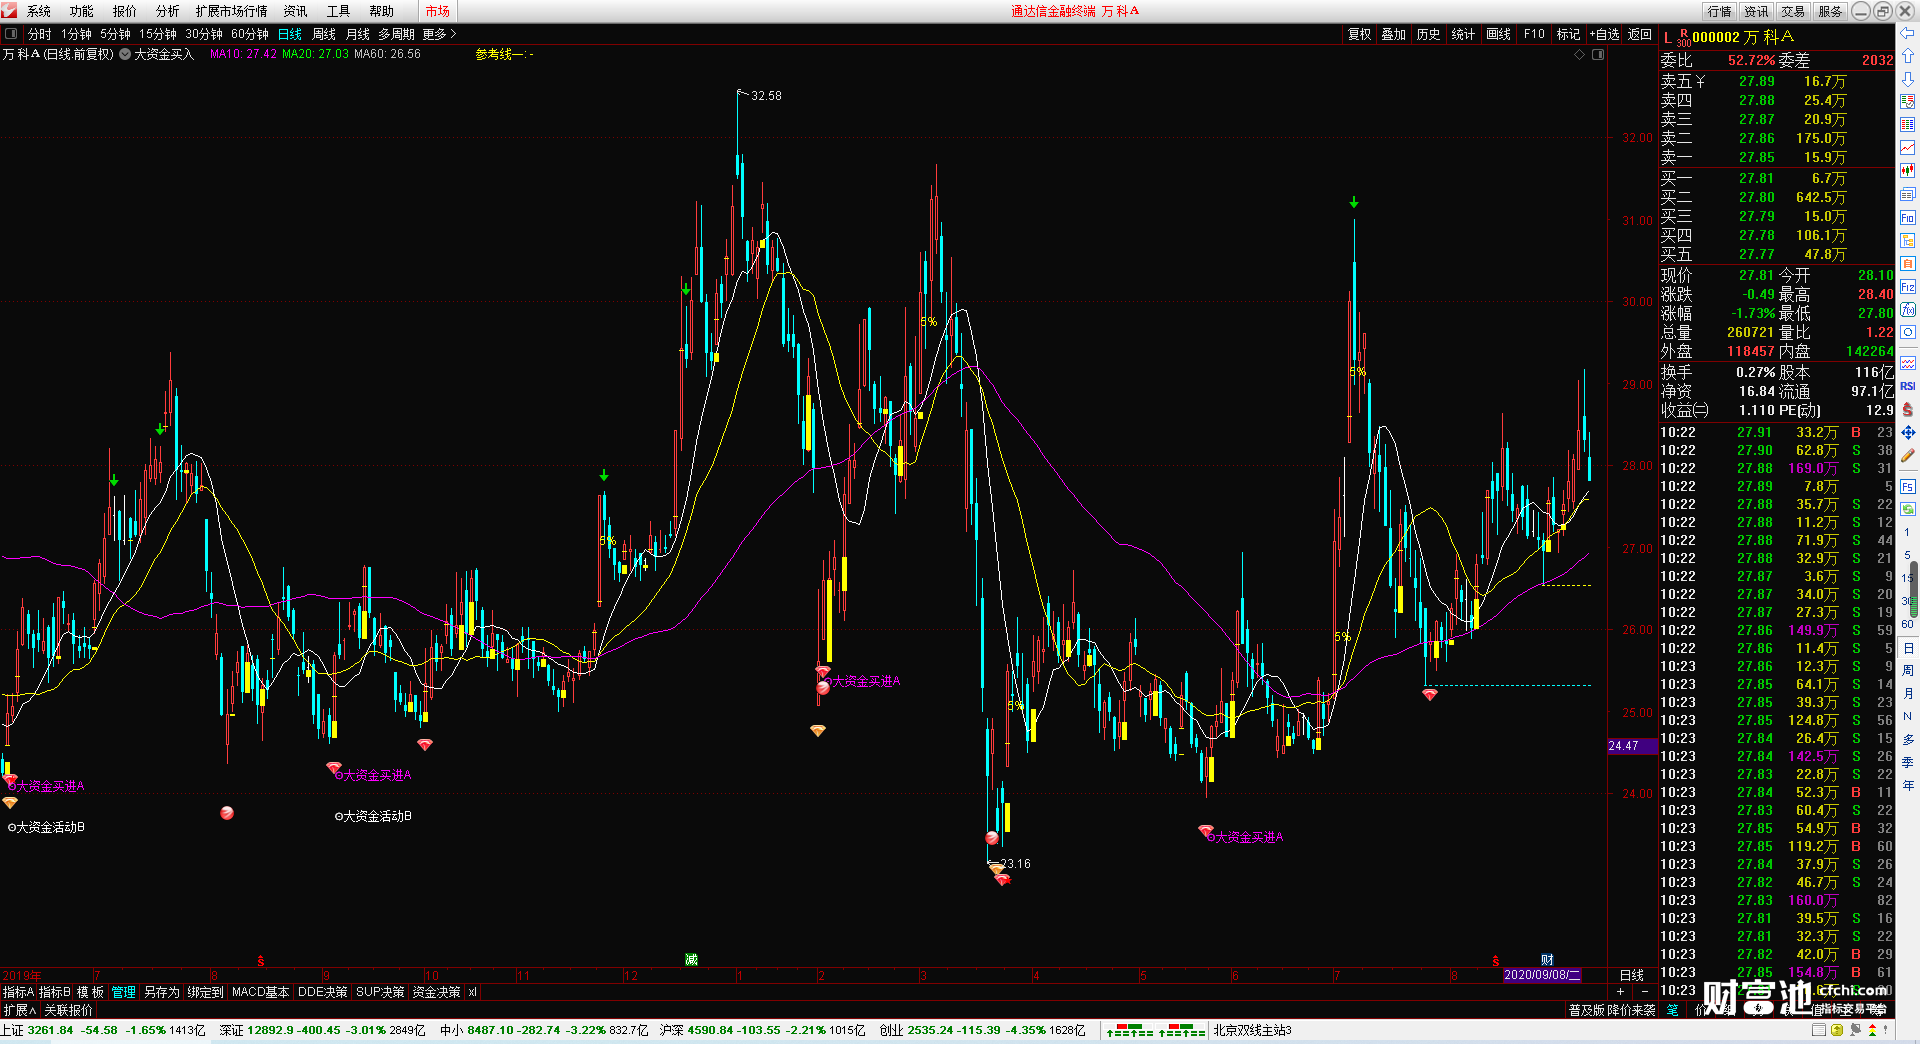Click the candlestick chart sidebar icon

(x=1908, y=171)
